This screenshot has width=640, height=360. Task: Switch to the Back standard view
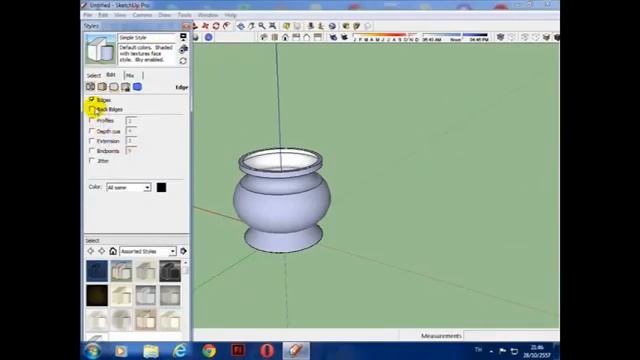pyautogui.click(x=307, y=37)
